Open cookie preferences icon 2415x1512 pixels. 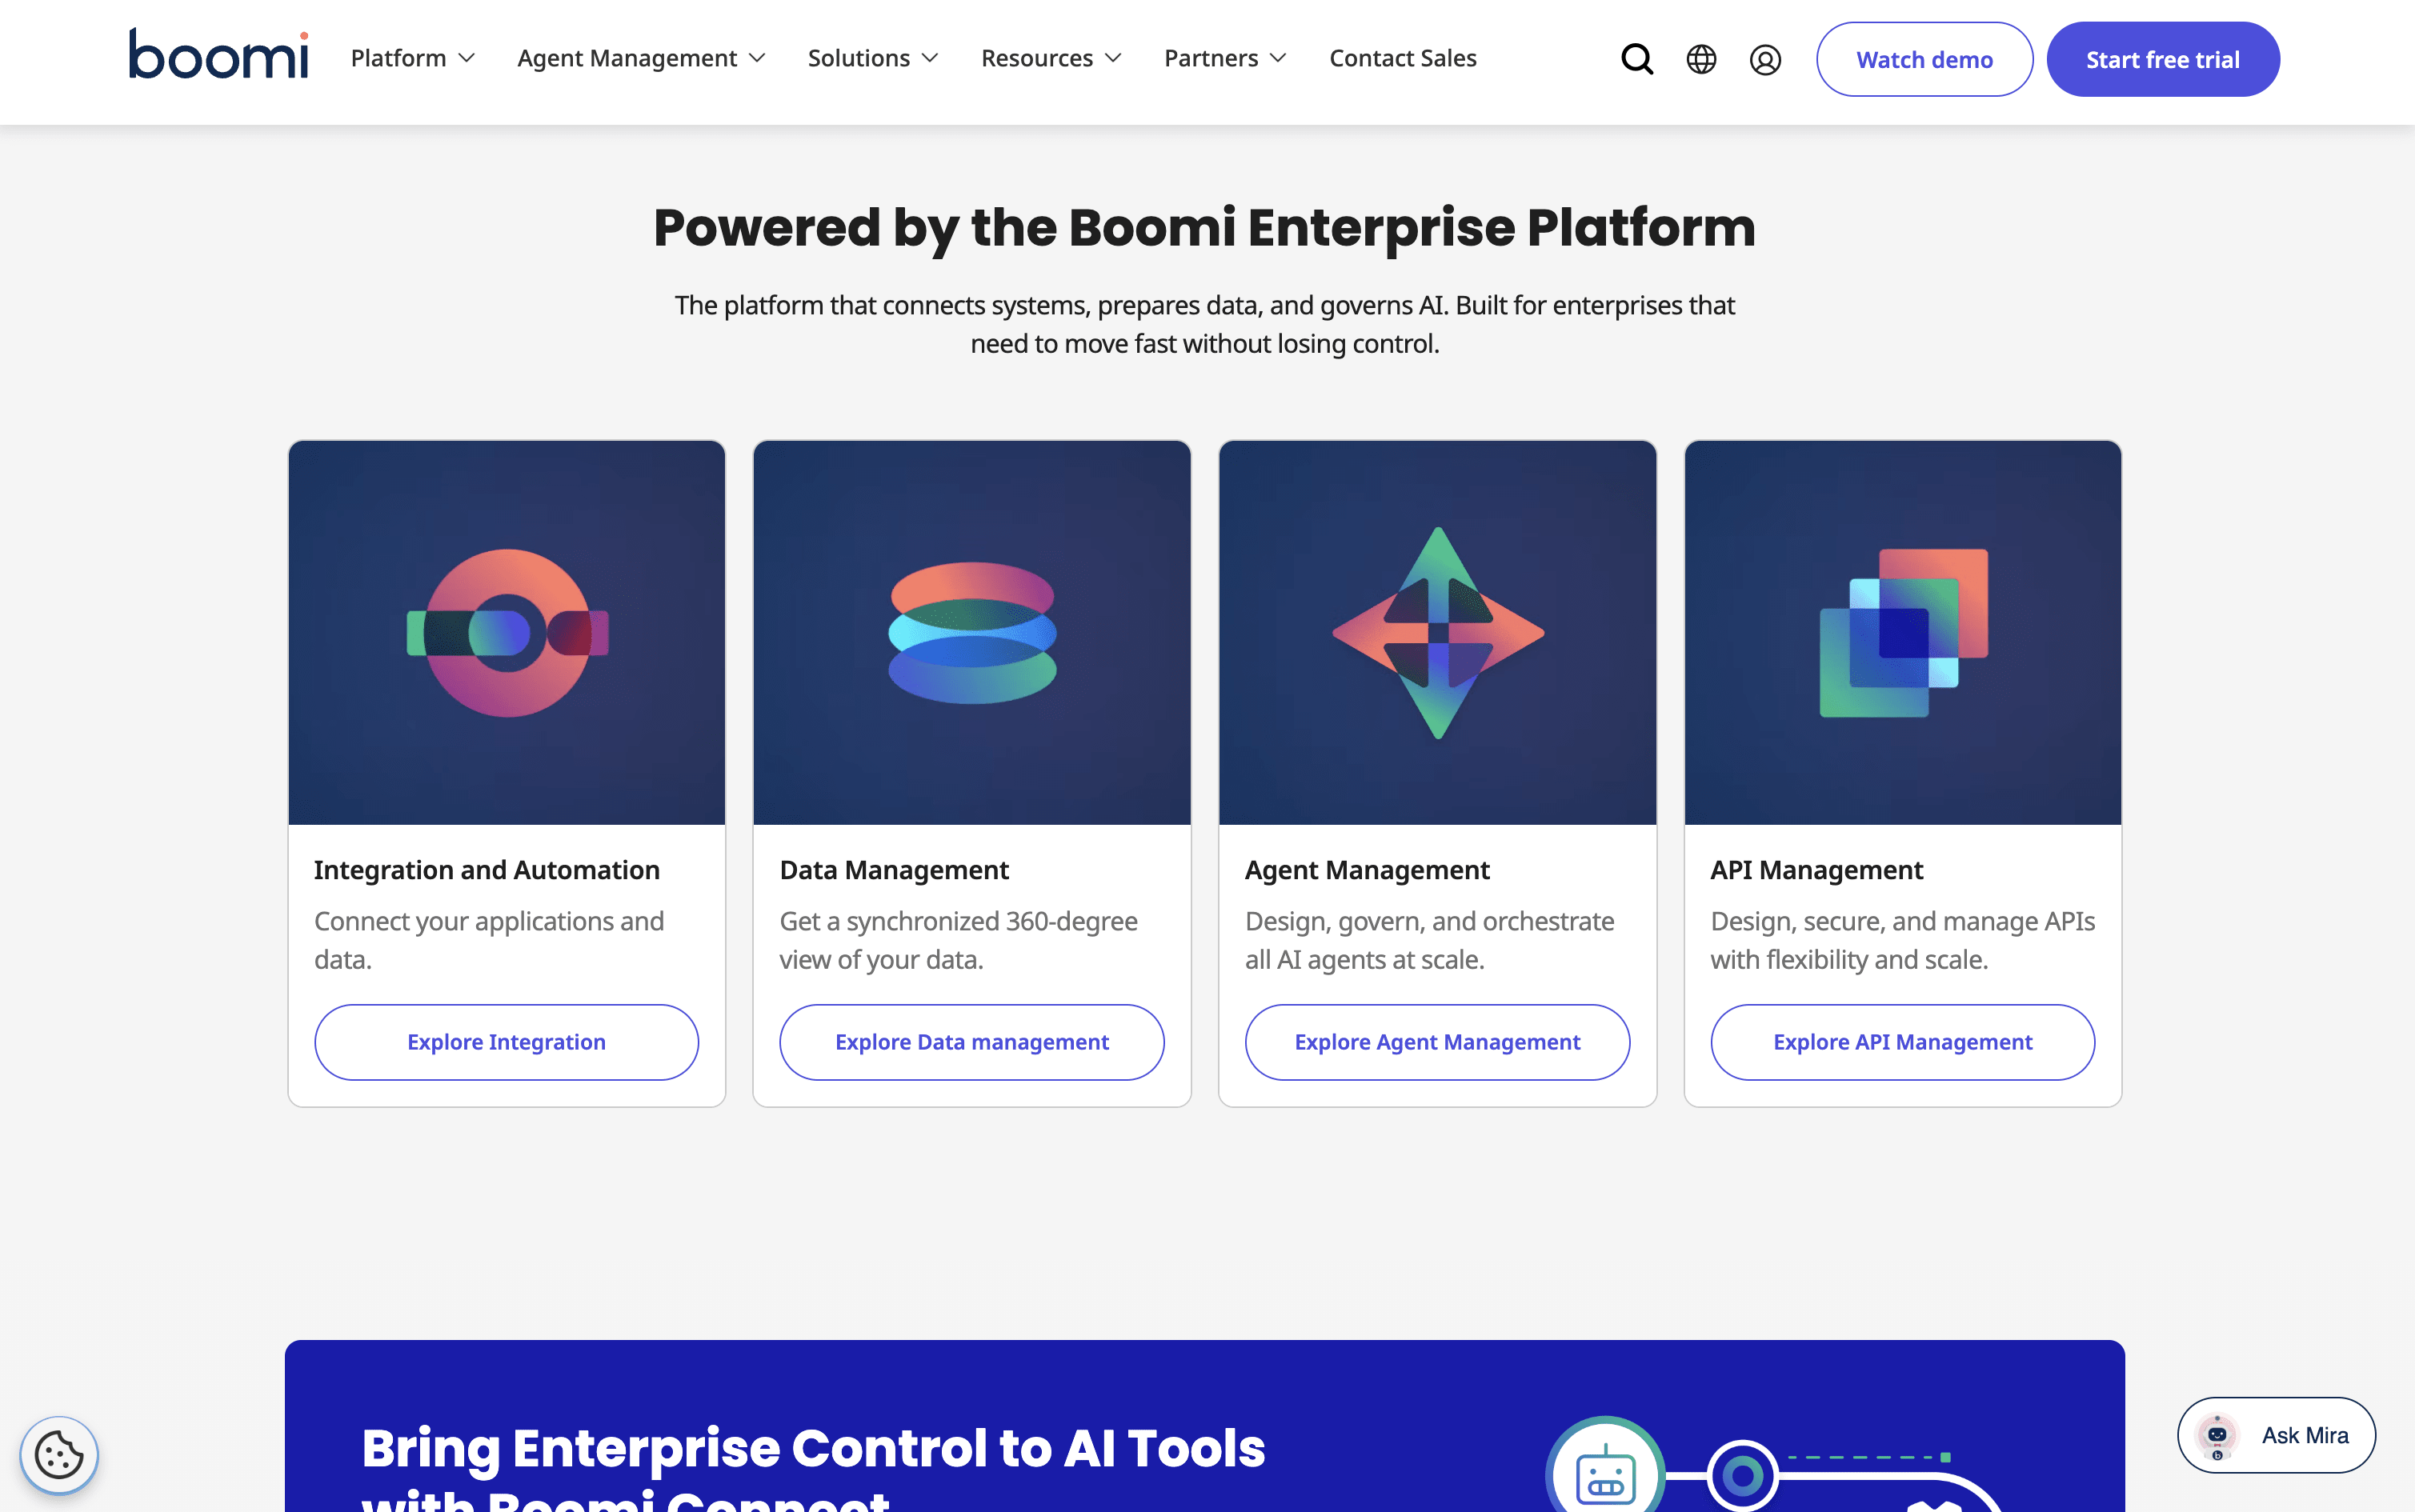point(59,1454)
